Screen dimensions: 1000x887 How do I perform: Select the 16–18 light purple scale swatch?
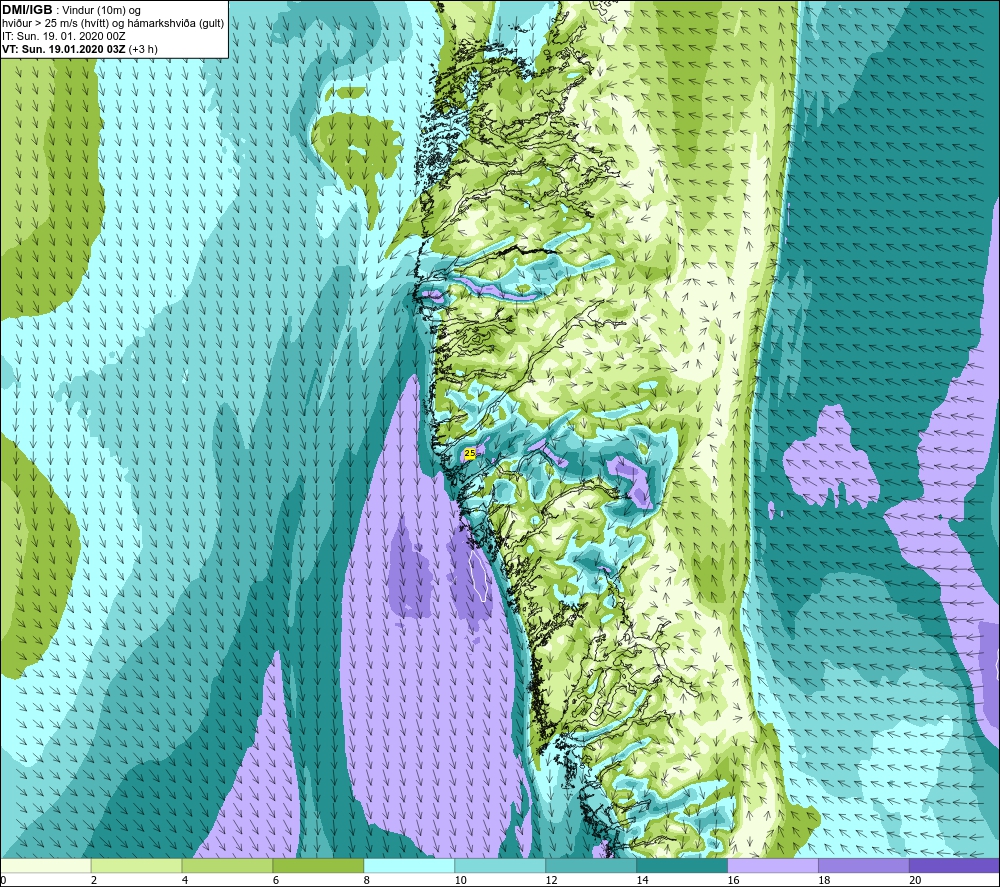tap(773, 866)
